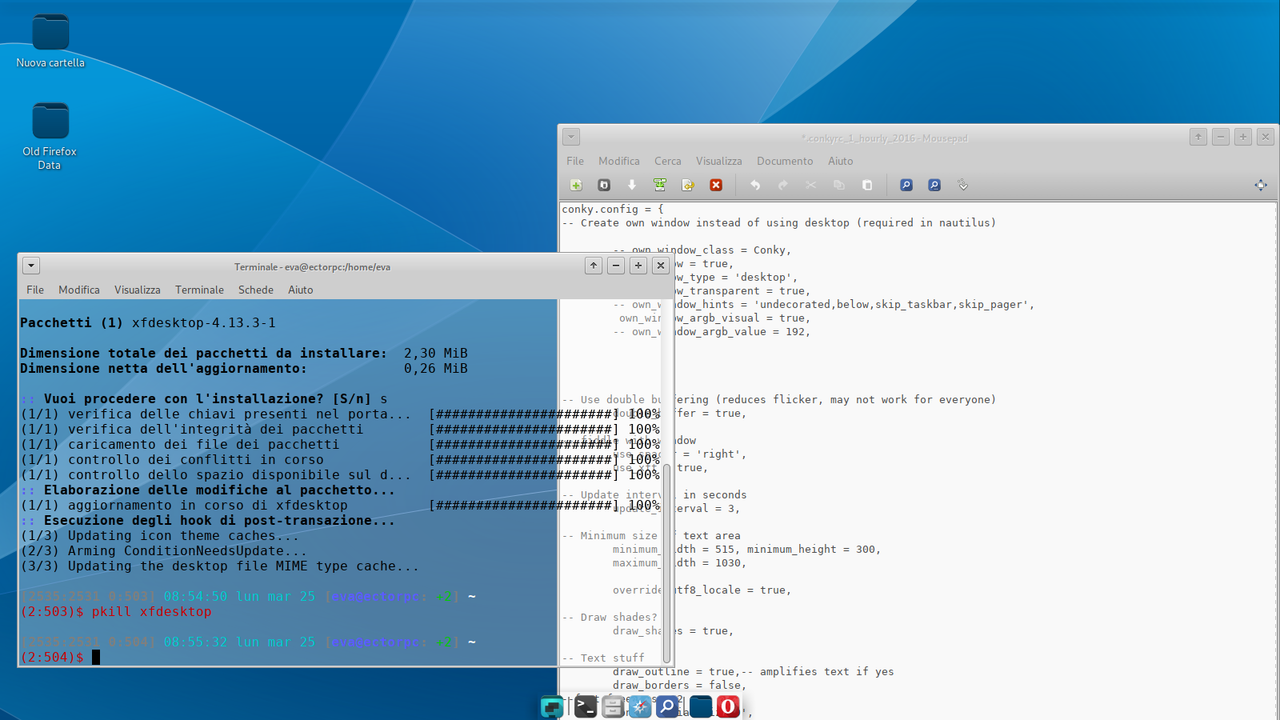Viewport: 1280px width, 720px height.
Task: Click the Paste icon in Mousepad toolbar
Action: click(x=867, y=185)
